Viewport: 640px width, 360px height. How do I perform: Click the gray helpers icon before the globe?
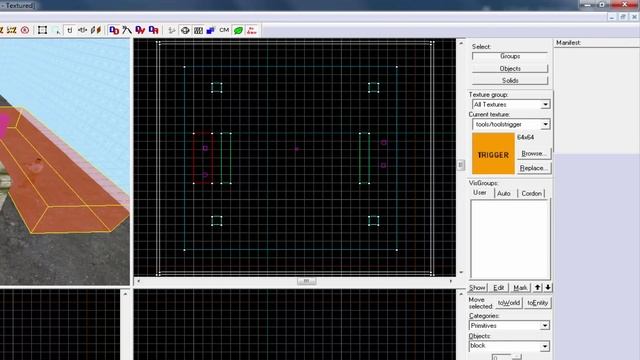(x=172, y=31)
